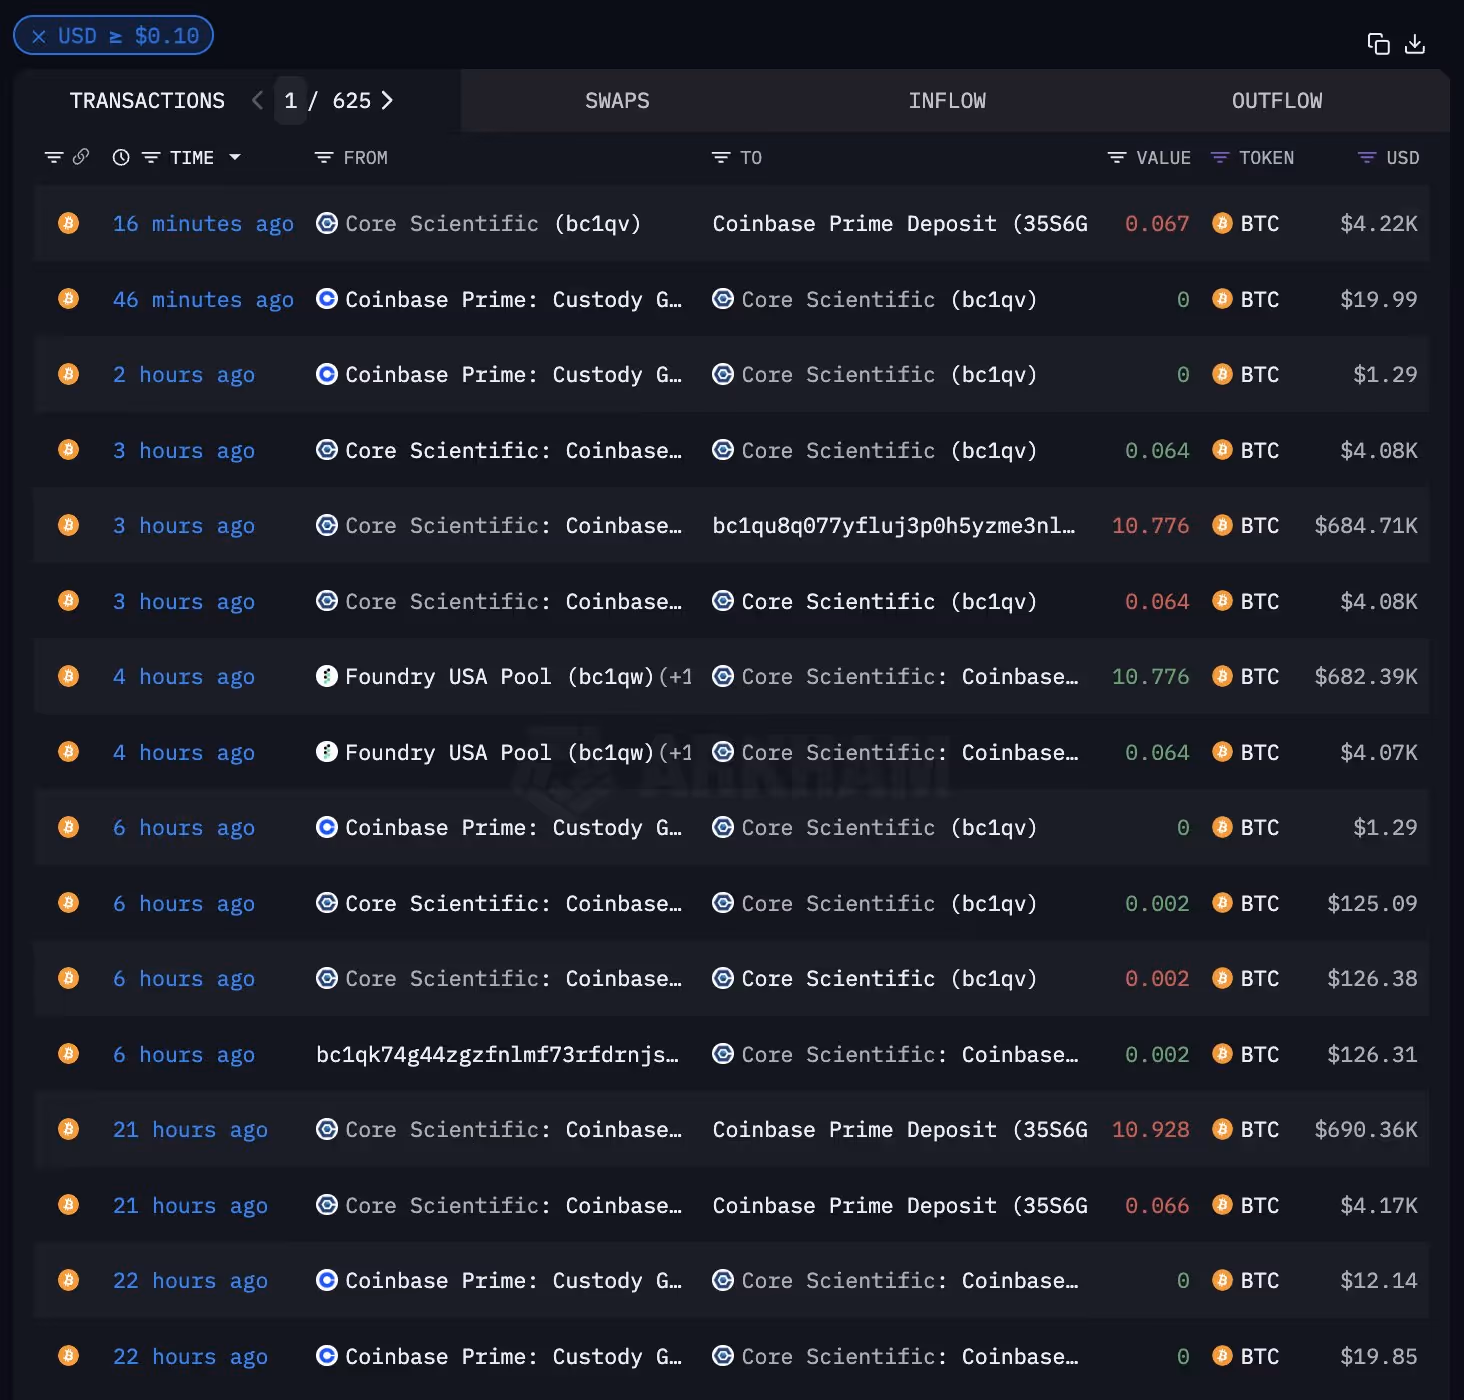1464x1400 pixels.
Task: Click the clock icon in TIME header
Action: pos(121,157)
